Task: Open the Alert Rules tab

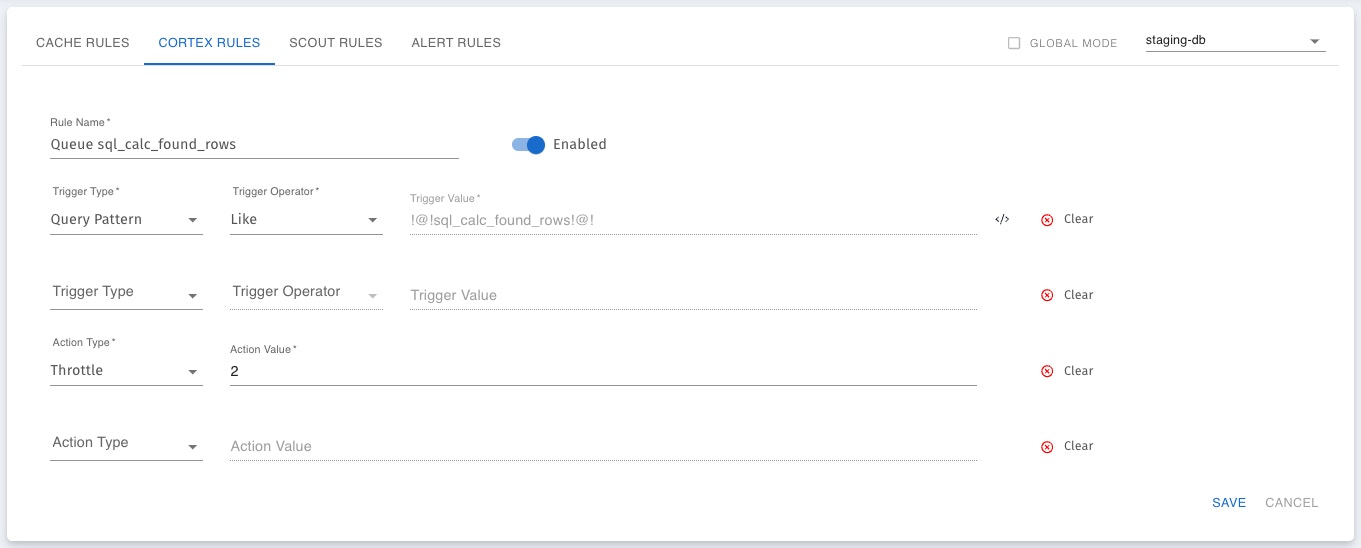Action: [x=456, y=43]
